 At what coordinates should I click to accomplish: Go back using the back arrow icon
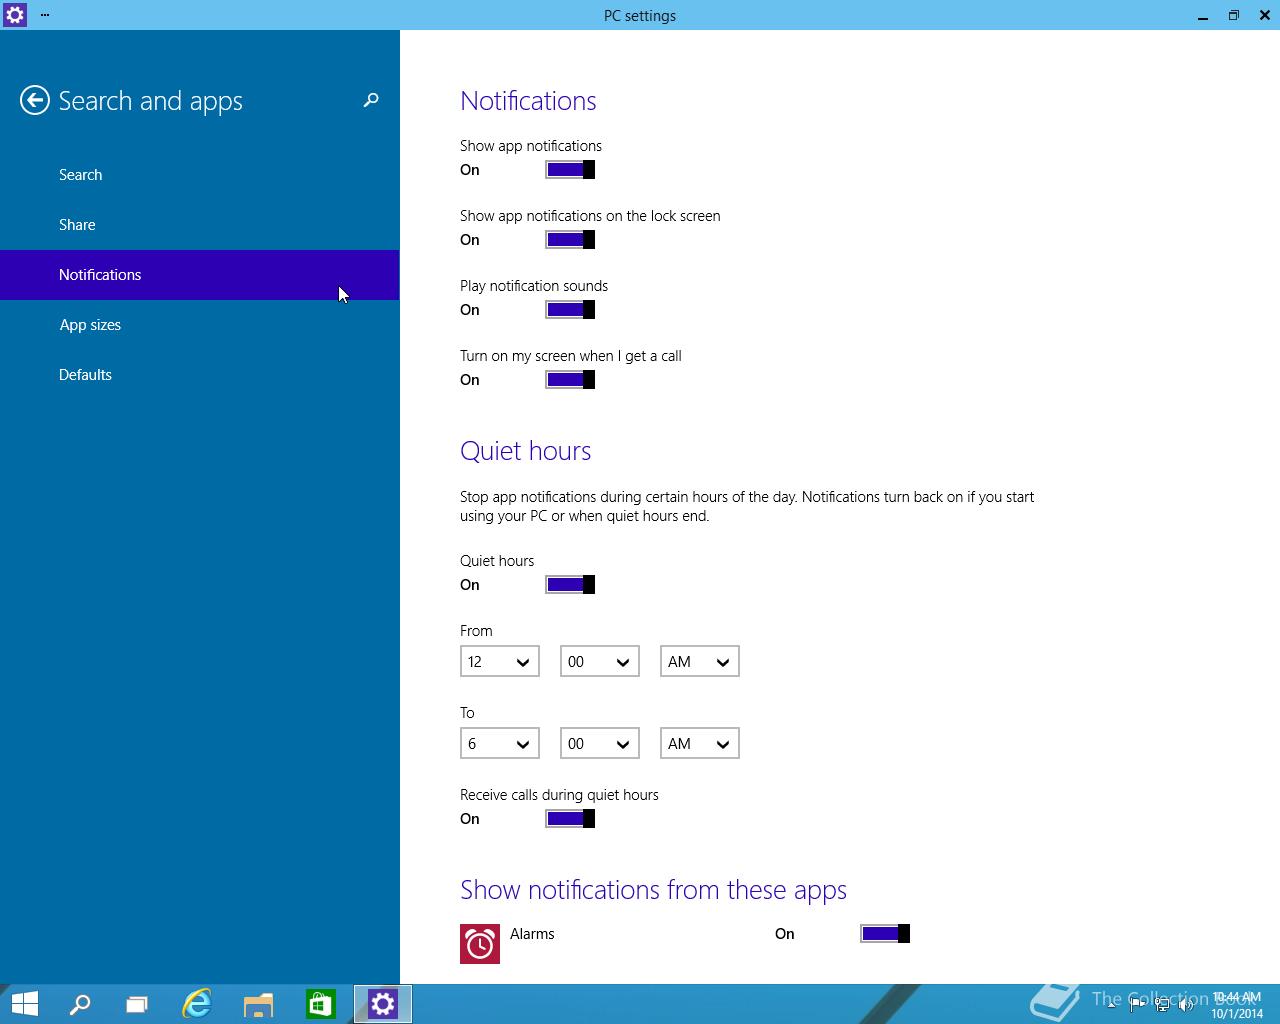[35, 100]
